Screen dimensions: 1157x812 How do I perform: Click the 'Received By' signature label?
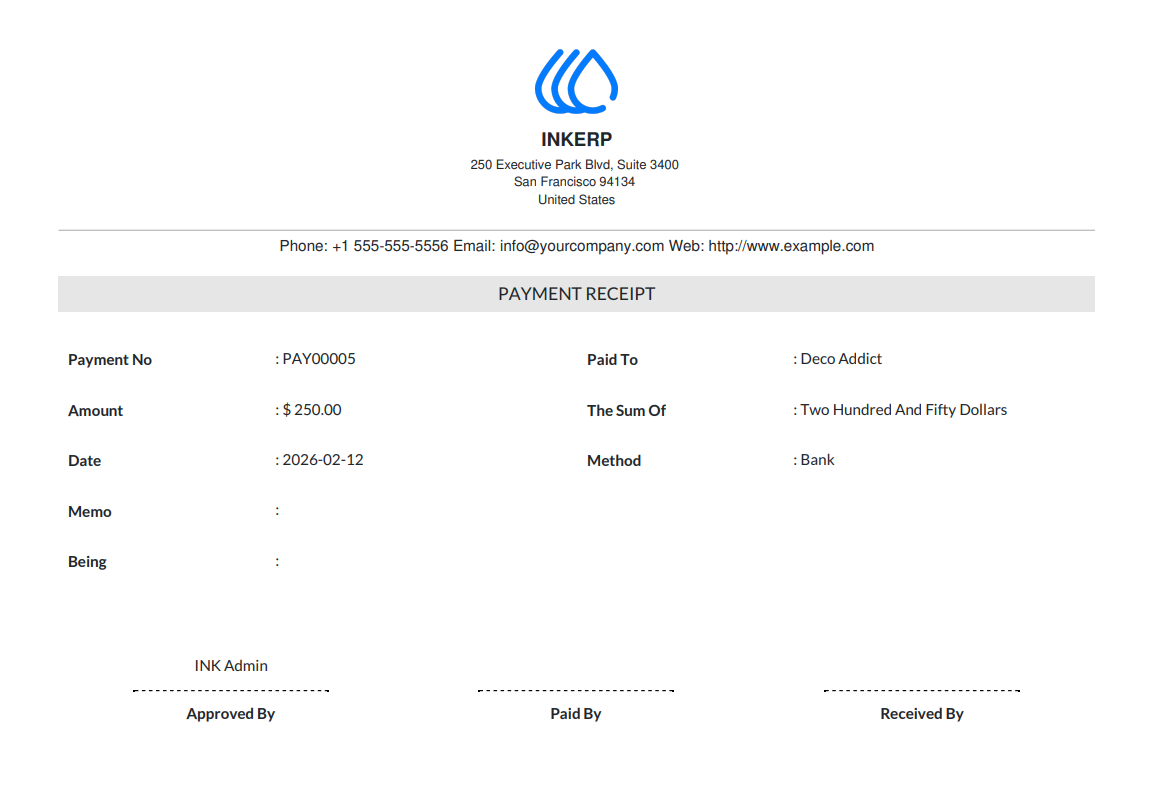[x=922, y=714]
